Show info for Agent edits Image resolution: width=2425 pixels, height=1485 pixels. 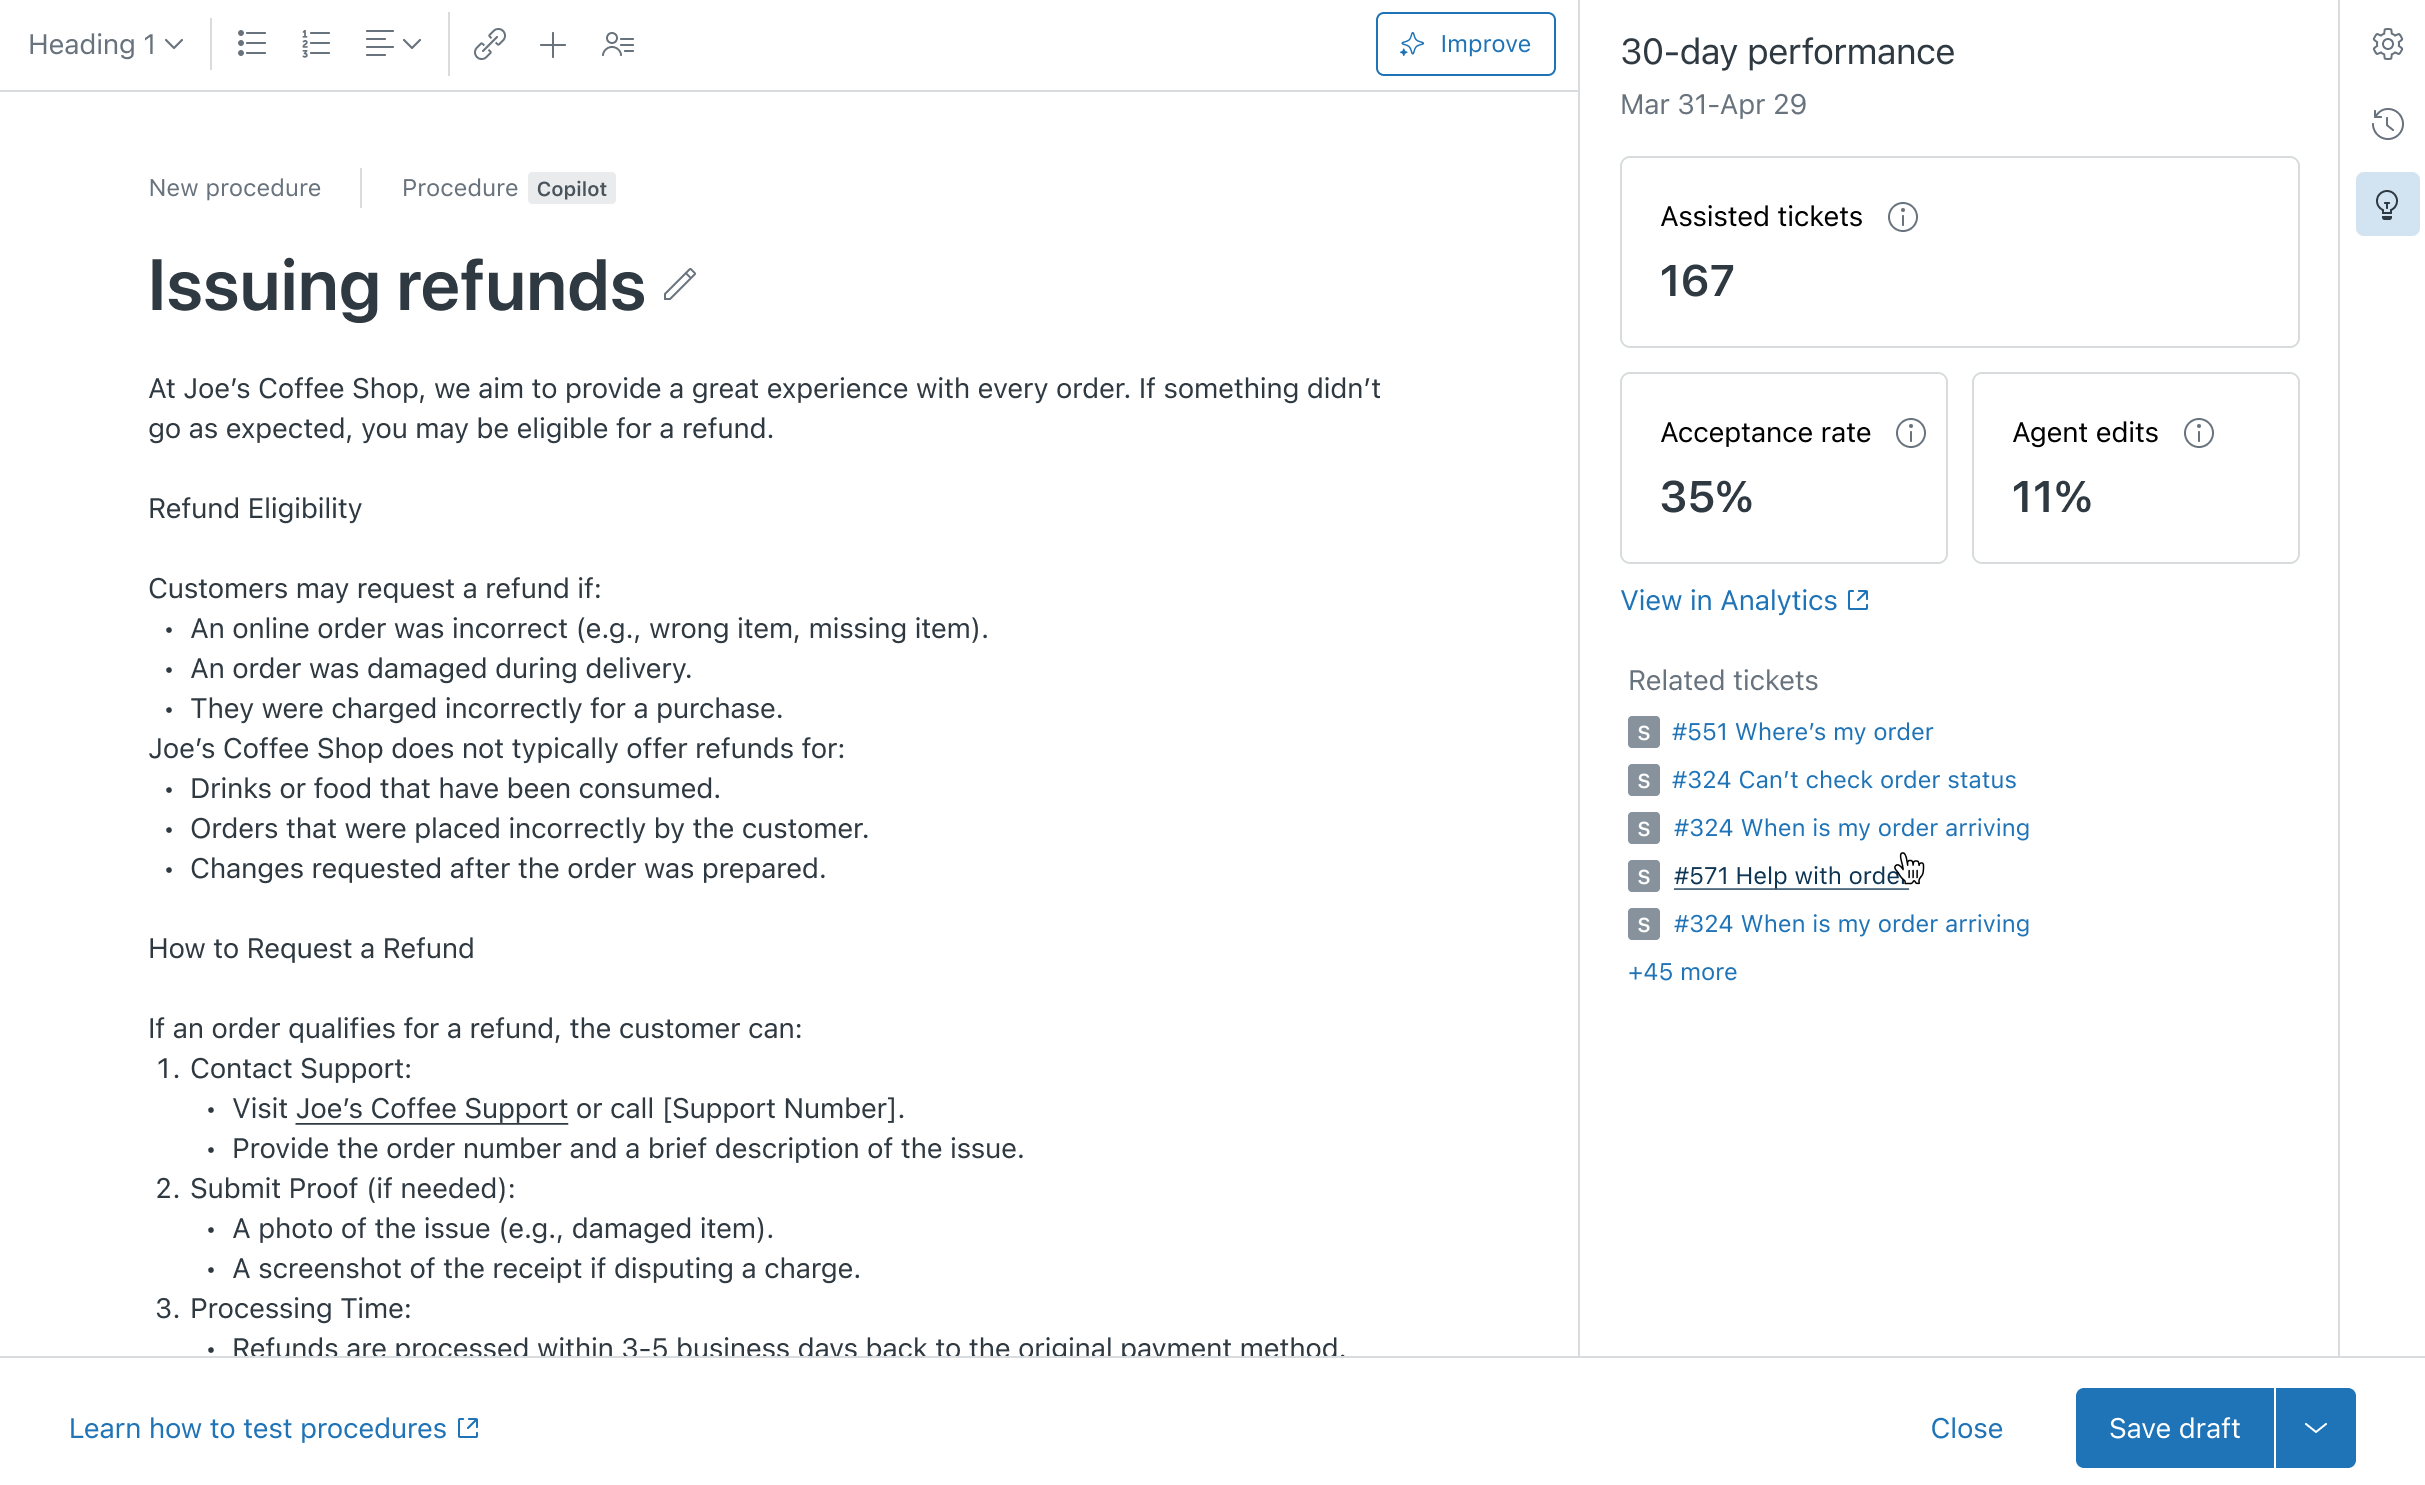(2198, 433)
